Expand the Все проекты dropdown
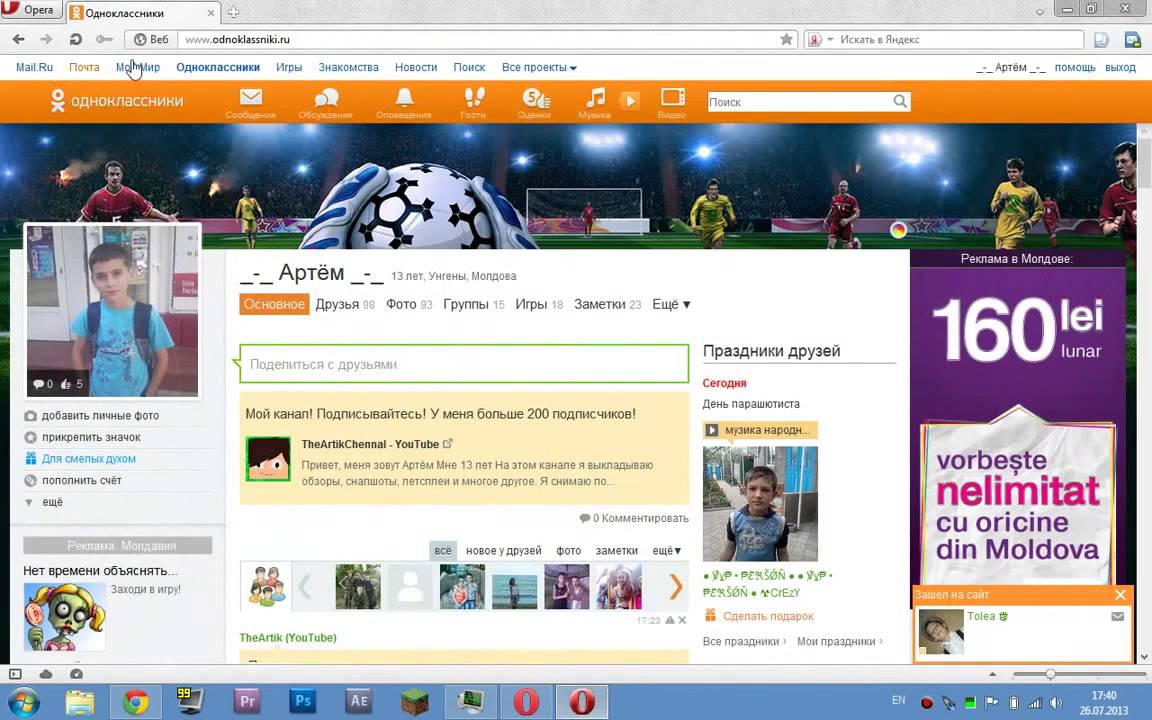Screen dimensions: 1152x720 tap(539, 67)
